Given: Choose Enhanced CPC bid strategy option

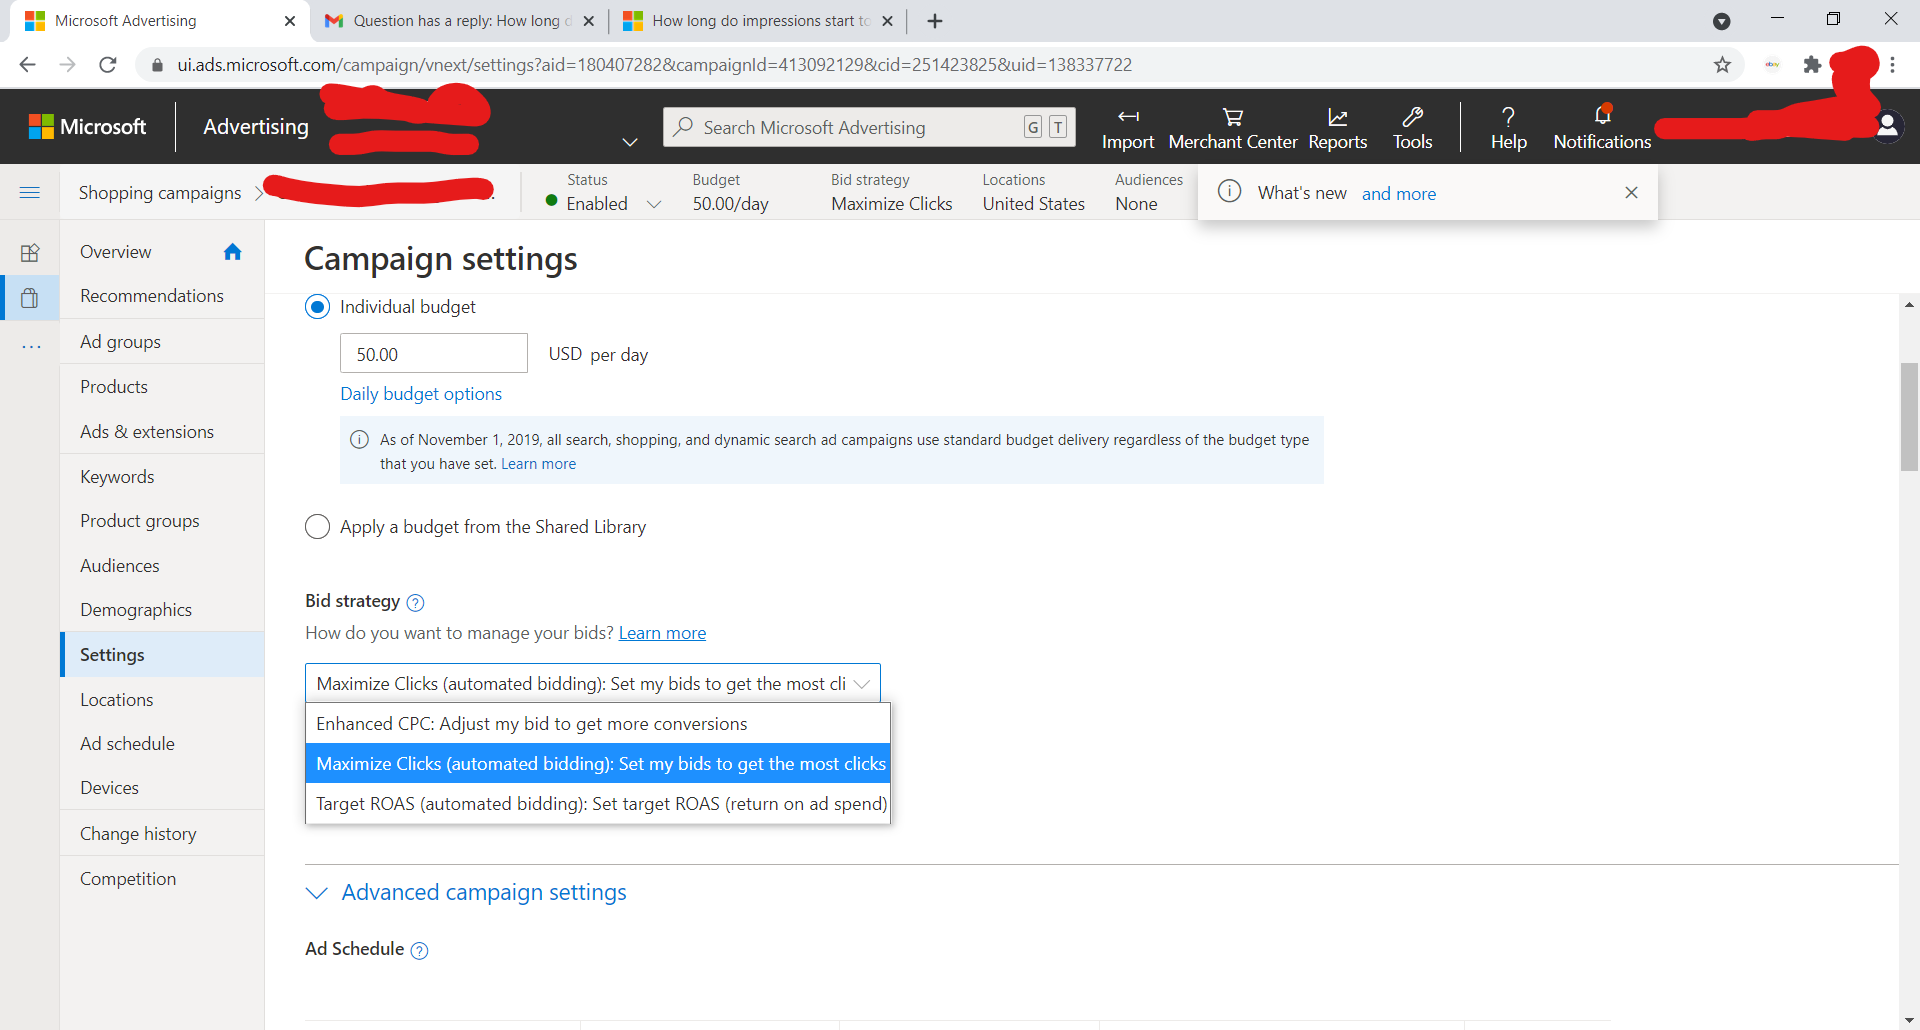Looking at the screenshot, I should 598,724.
